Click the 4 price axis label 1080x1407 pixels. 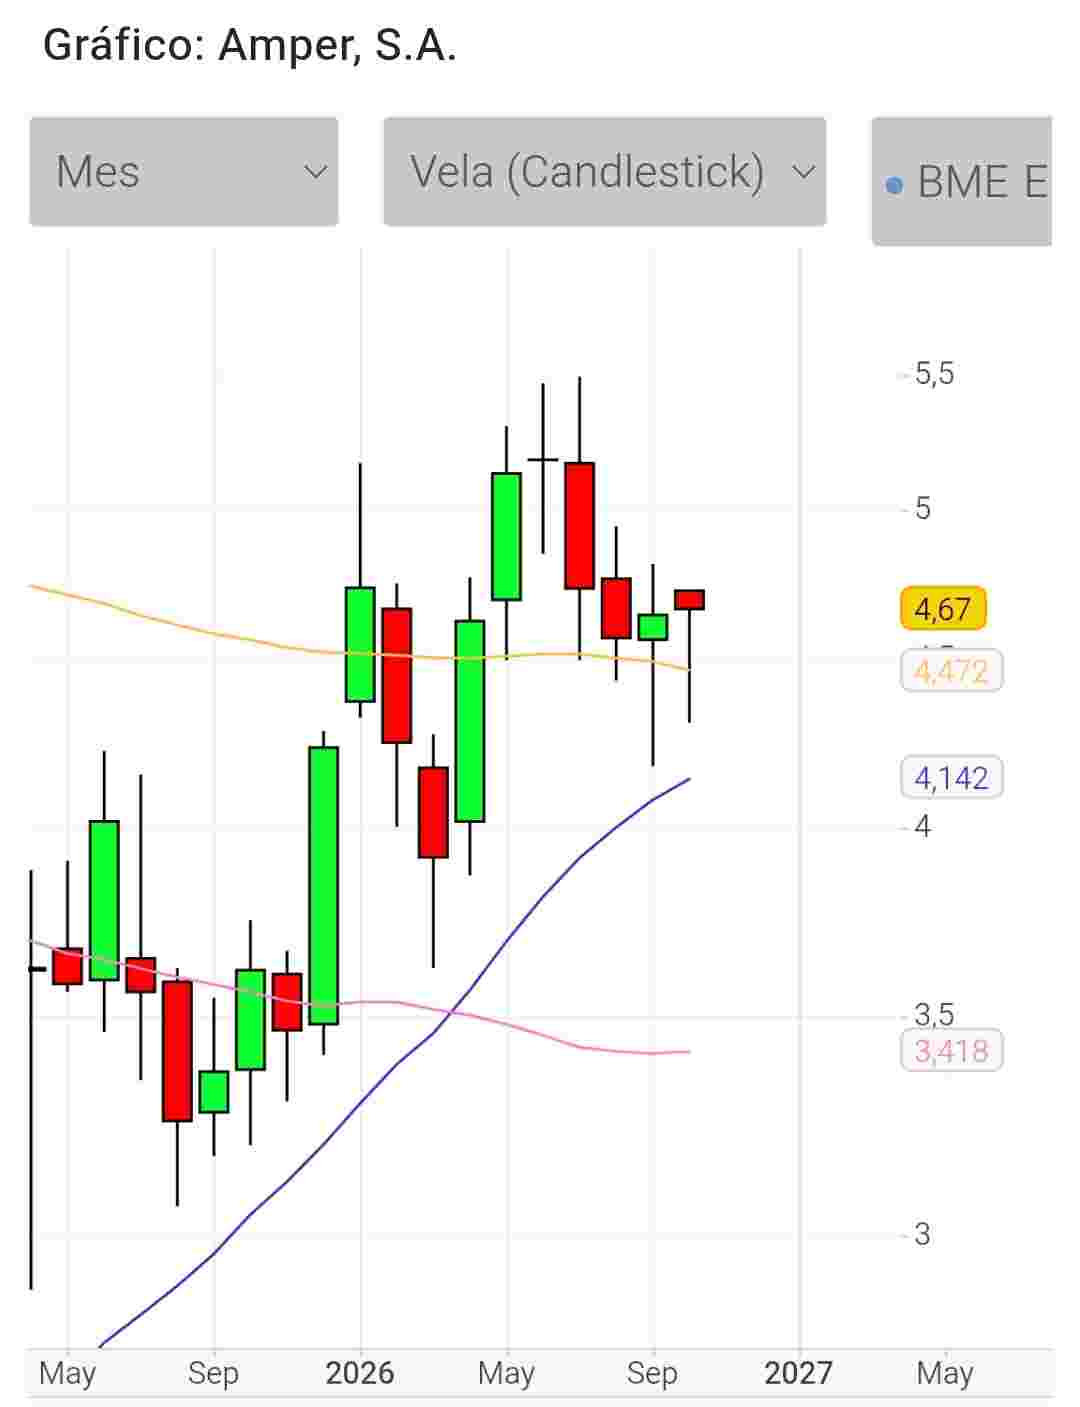922,826
